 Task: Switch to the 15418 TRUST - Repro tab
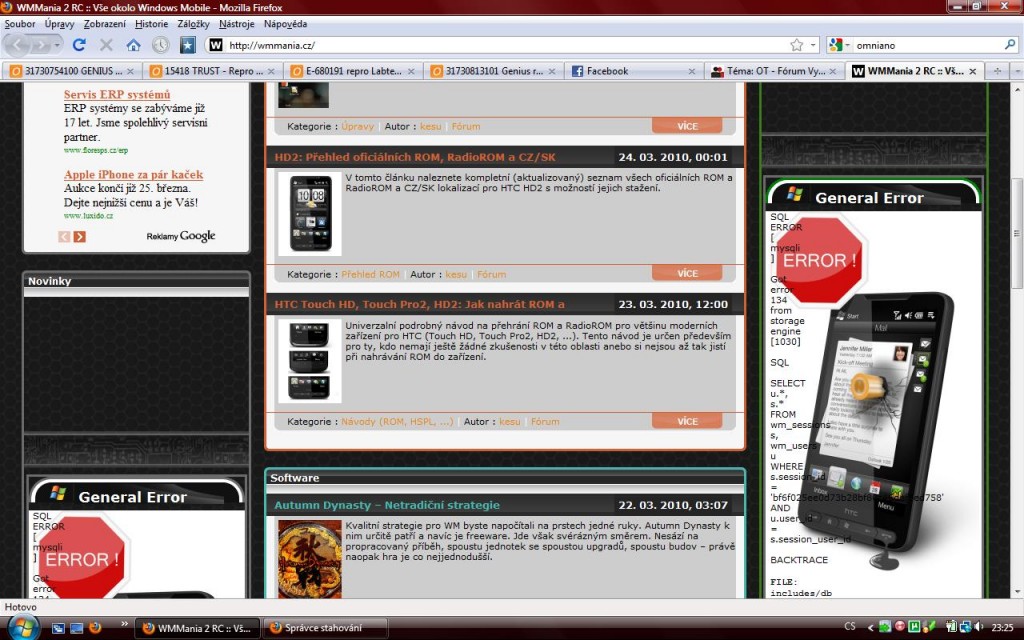(212, 71)
